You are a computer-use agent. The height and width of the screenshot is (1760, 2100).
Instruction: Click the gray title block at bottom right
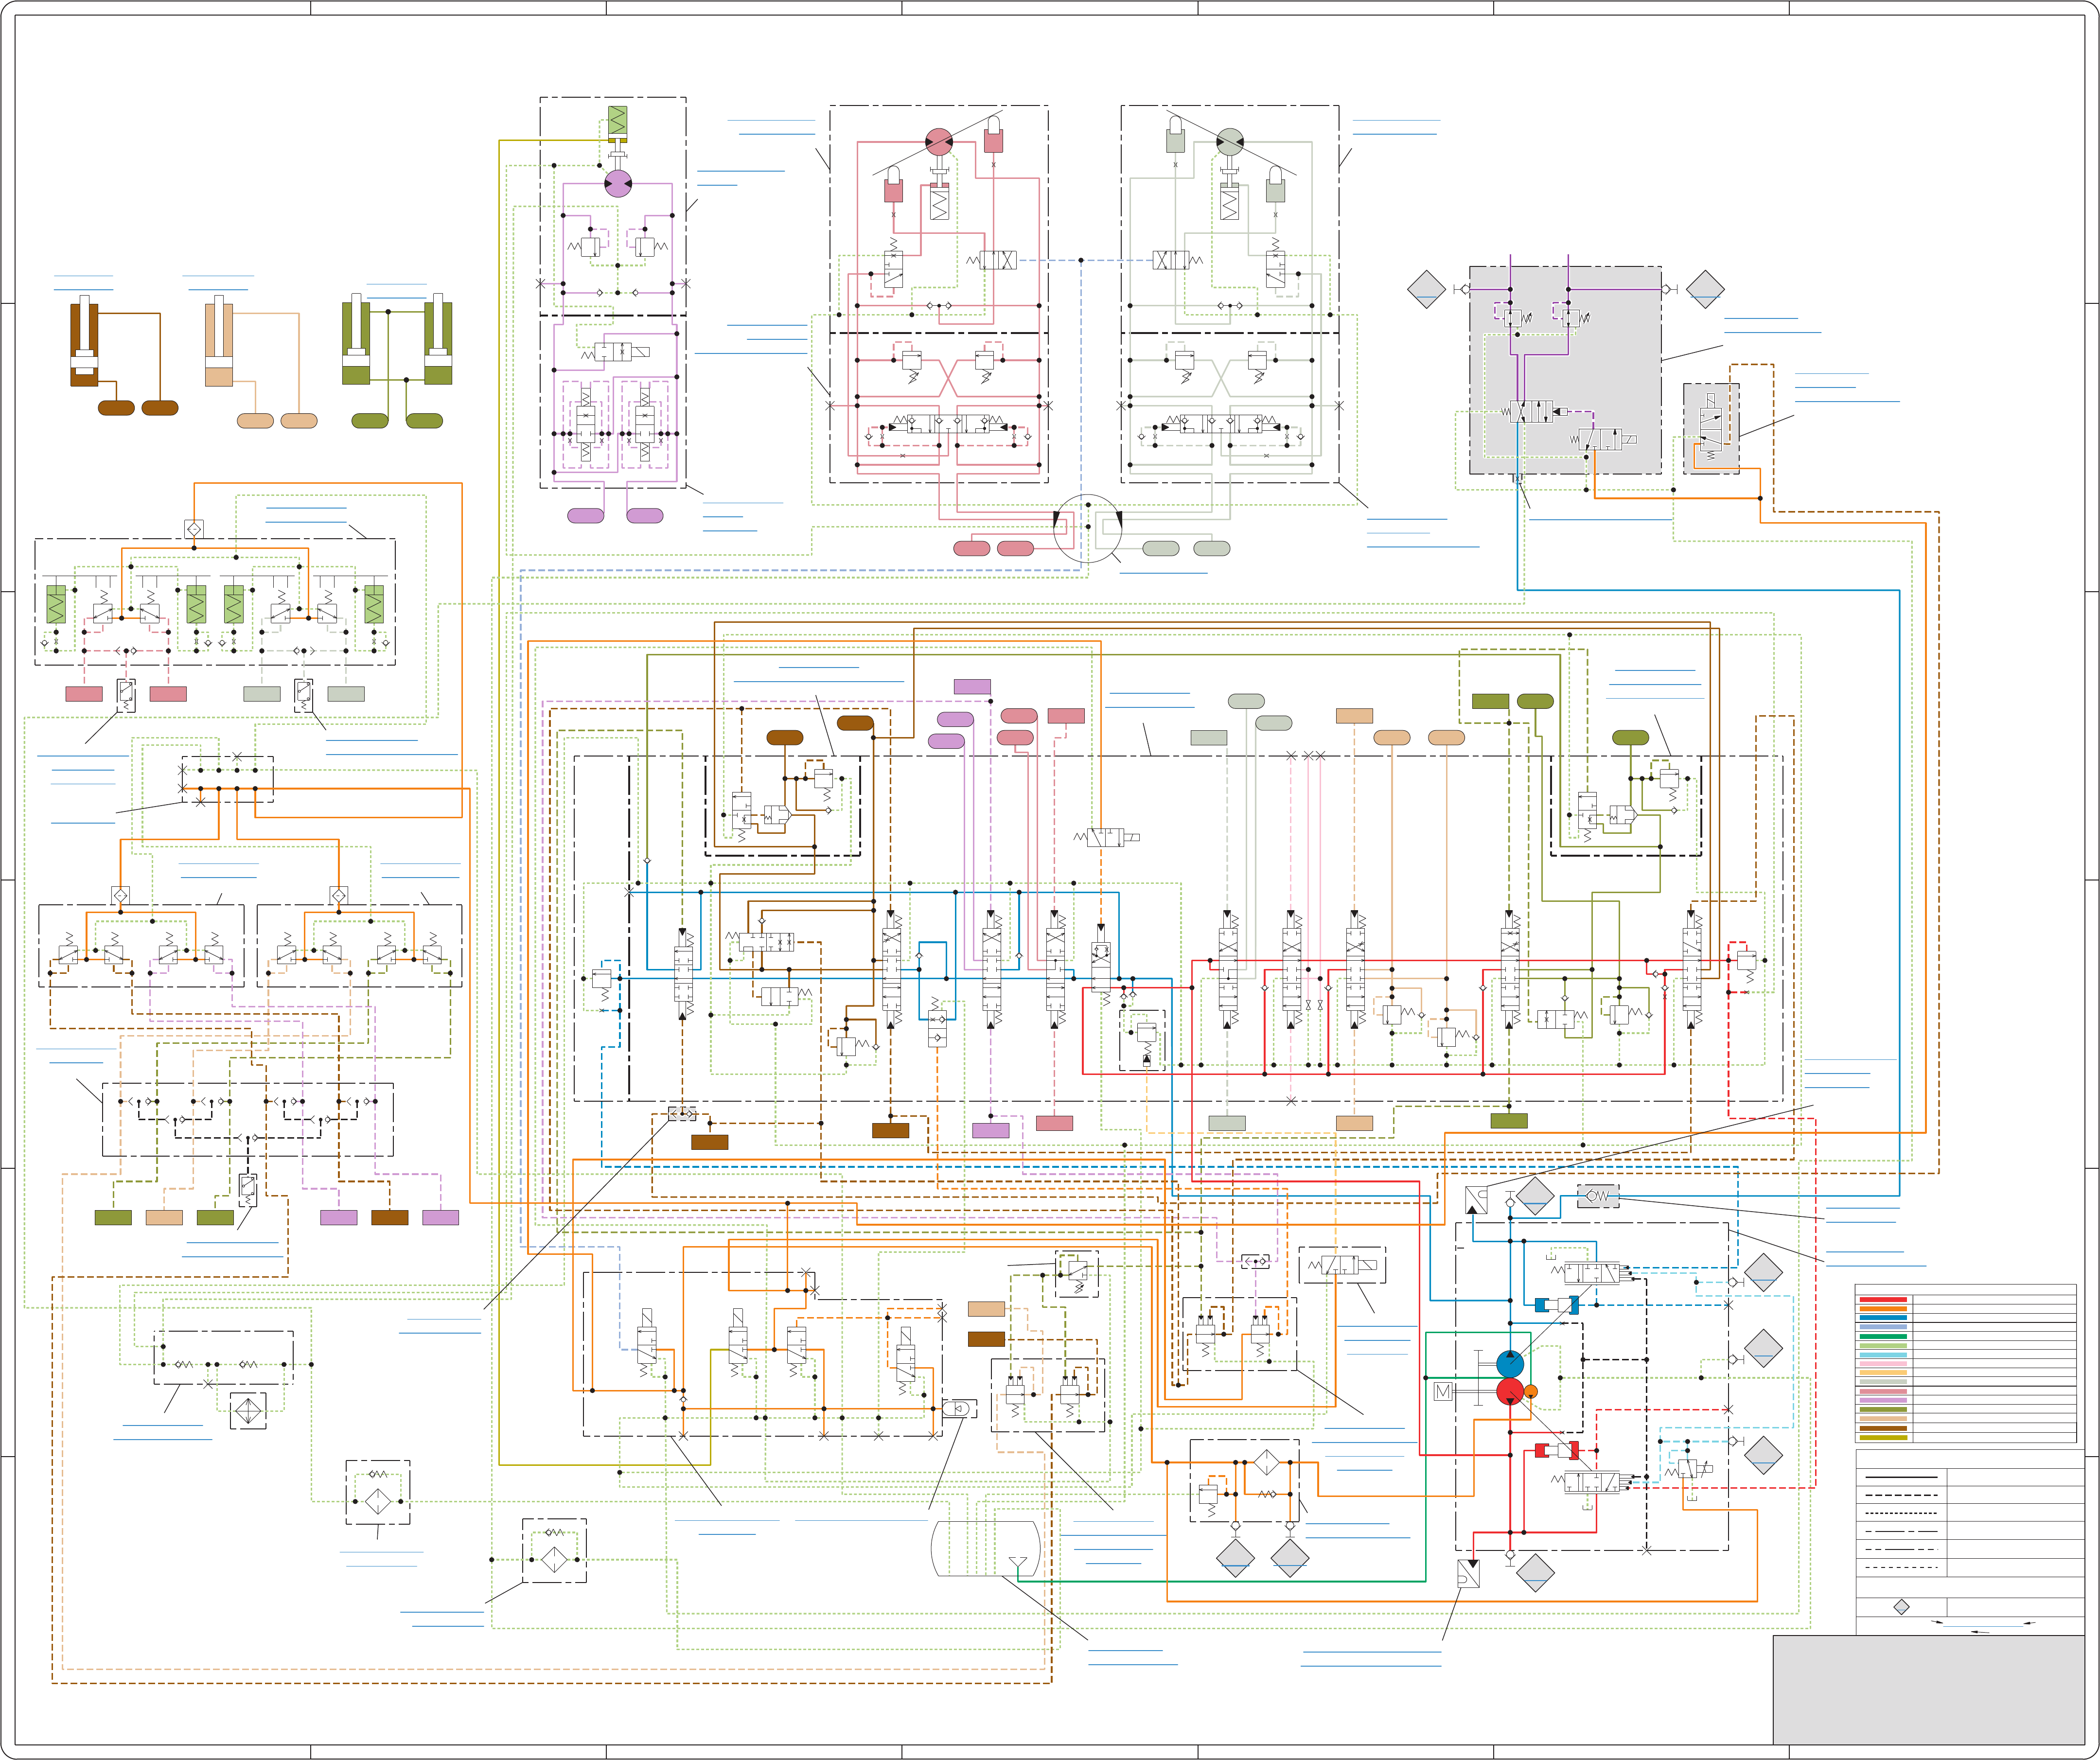1929,1689
